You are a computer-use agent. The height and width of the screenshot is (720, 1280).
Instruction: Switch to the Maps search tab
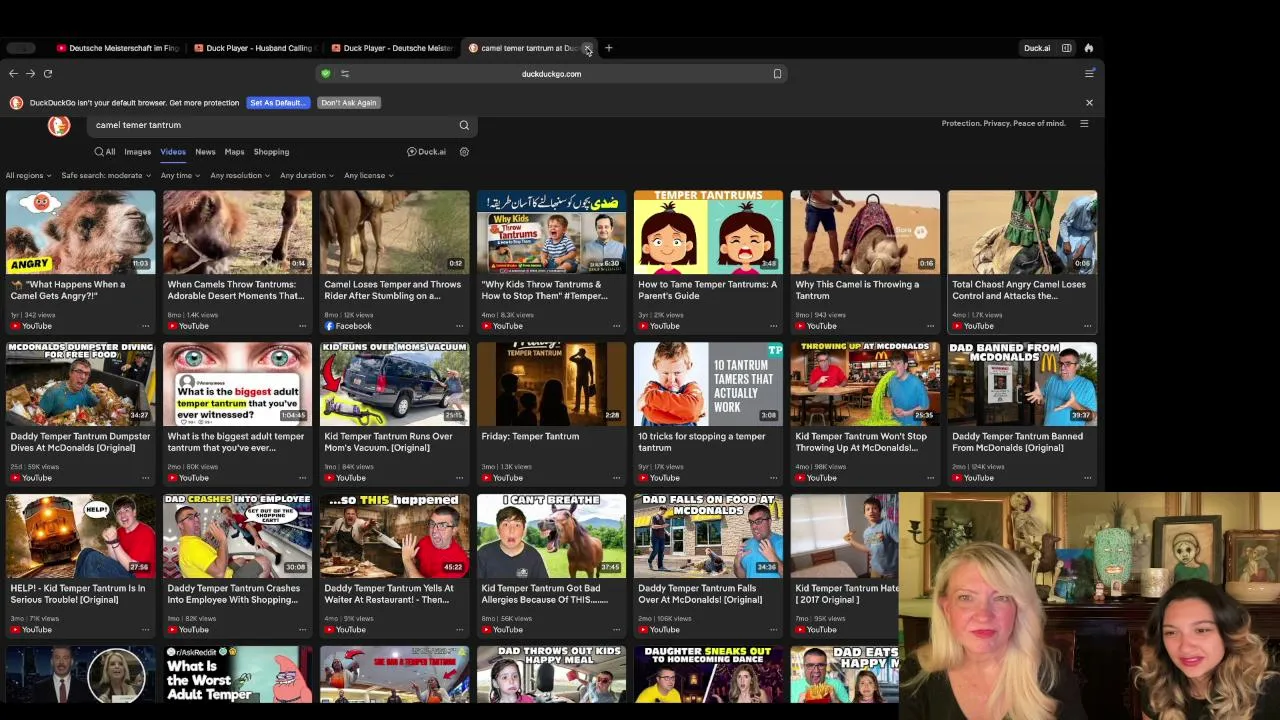(234, 152)
